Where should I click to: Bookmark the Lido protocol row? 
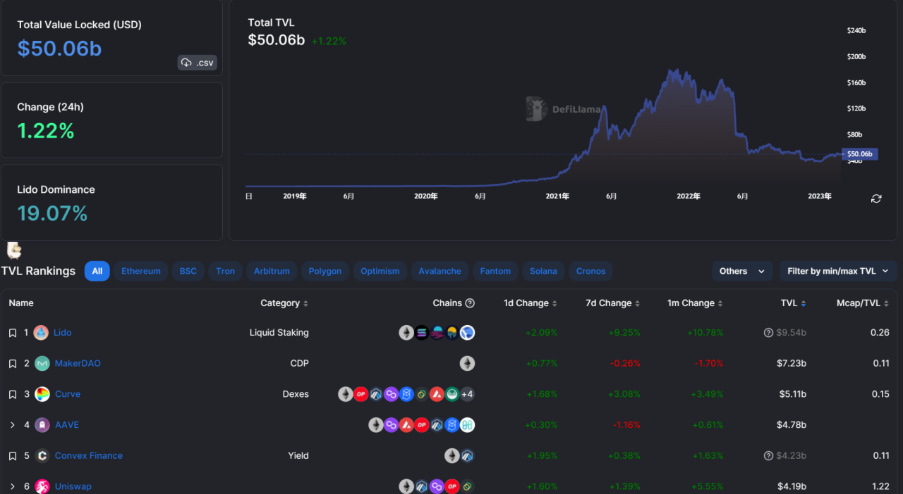coord(12,333)
